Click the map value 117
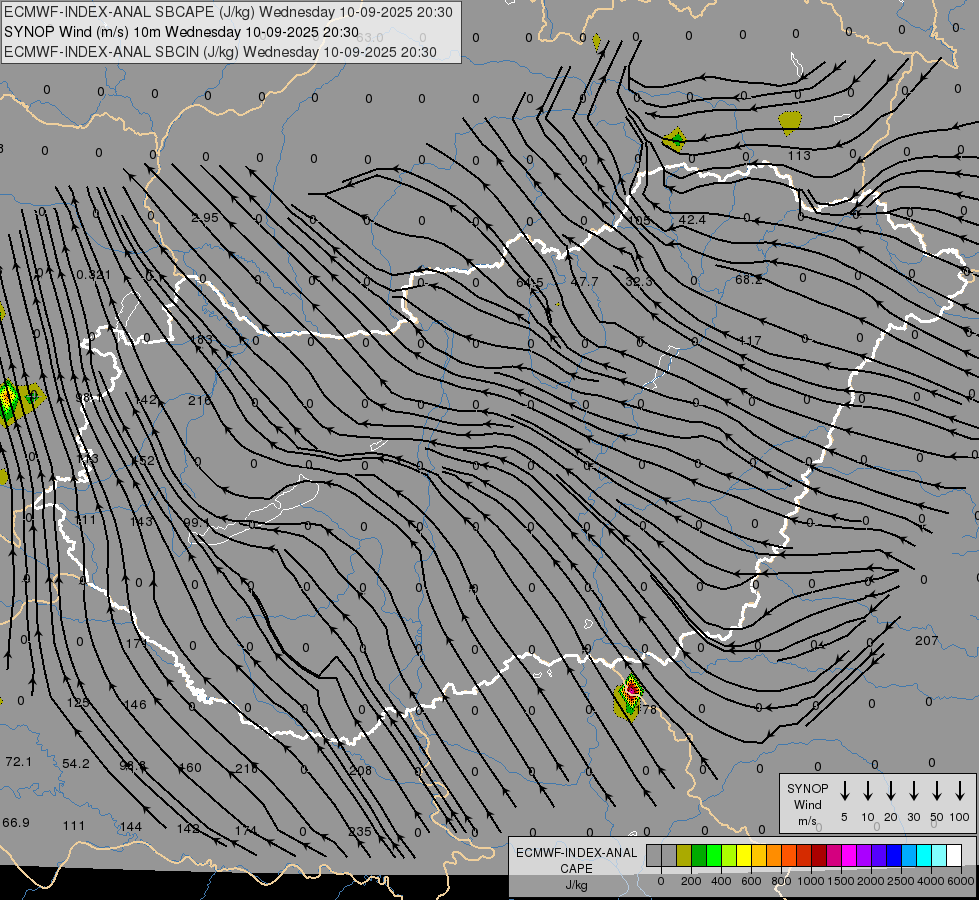Image resolution: width=979 pixels, height=900 pixels. tap(749, 341)
